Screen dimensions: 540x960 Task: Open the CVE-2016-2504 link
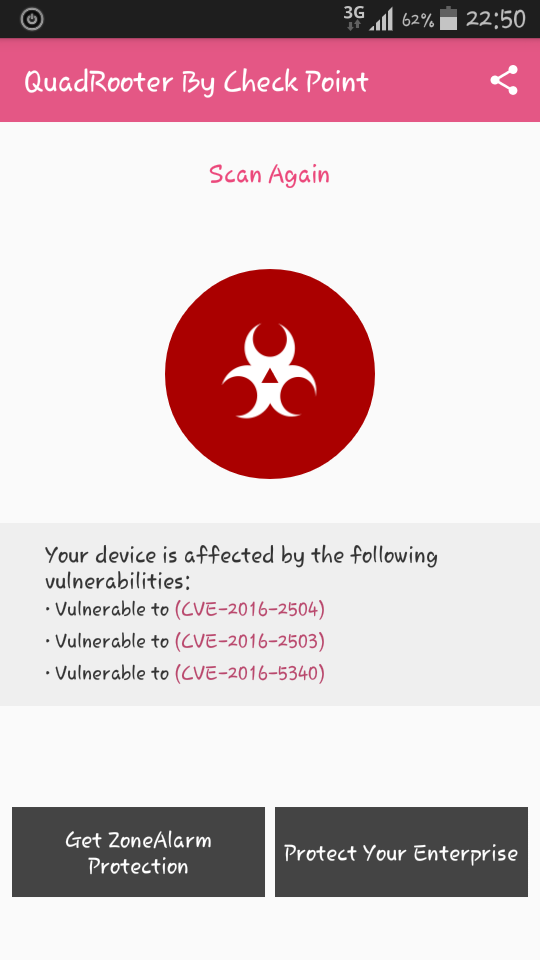[250, 609]
